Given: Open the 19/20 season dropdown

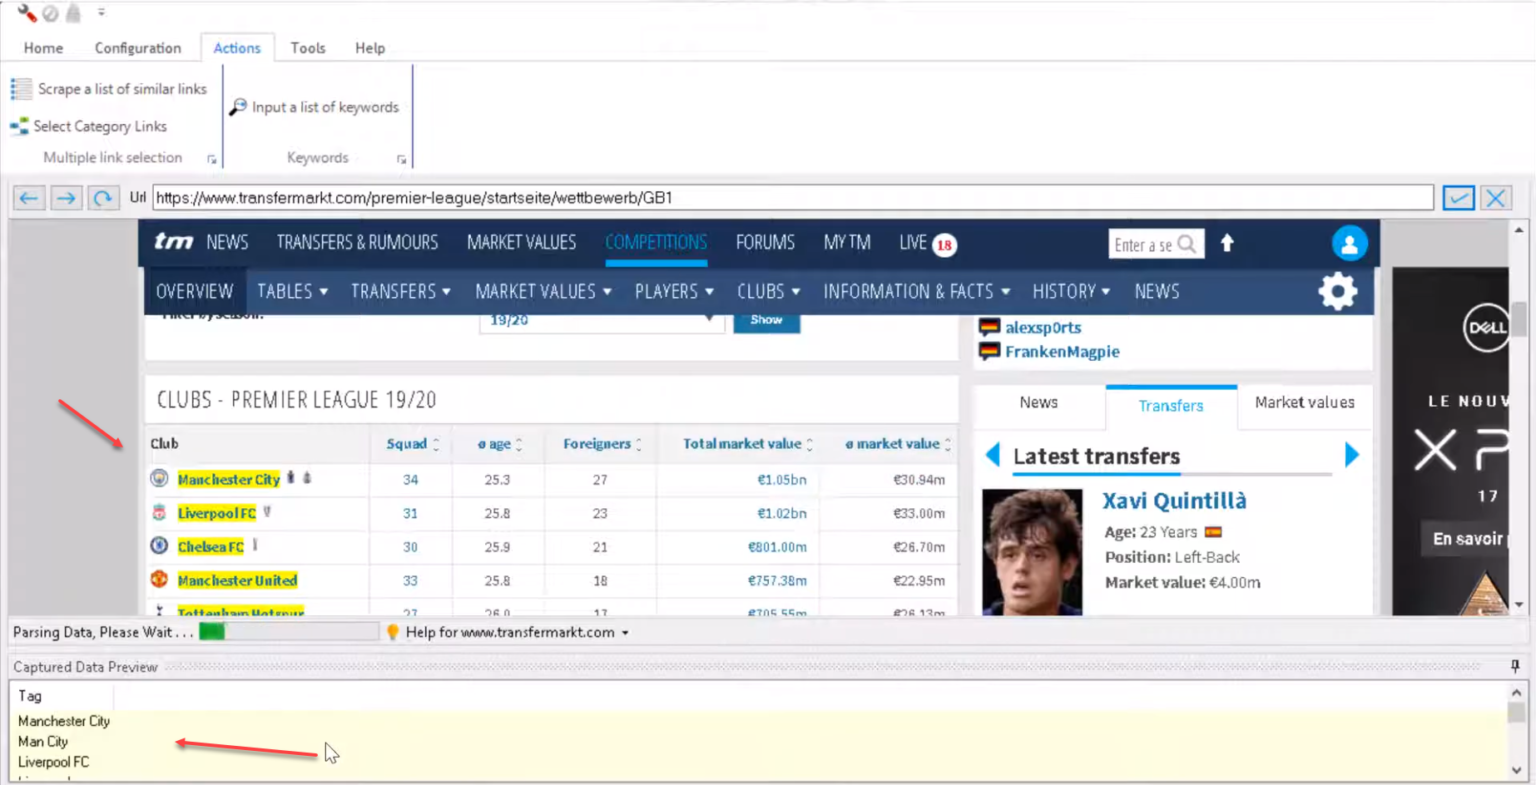Looking at the screenshot, I should pos(600,319).
